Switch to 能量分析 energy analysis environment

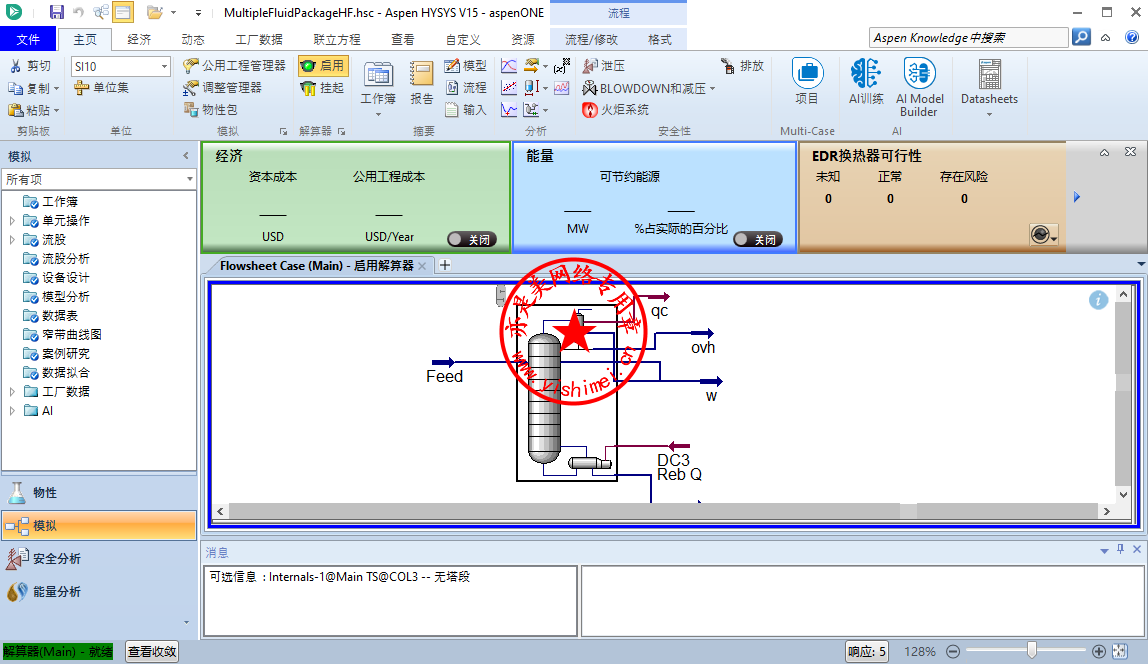[99, 592]
